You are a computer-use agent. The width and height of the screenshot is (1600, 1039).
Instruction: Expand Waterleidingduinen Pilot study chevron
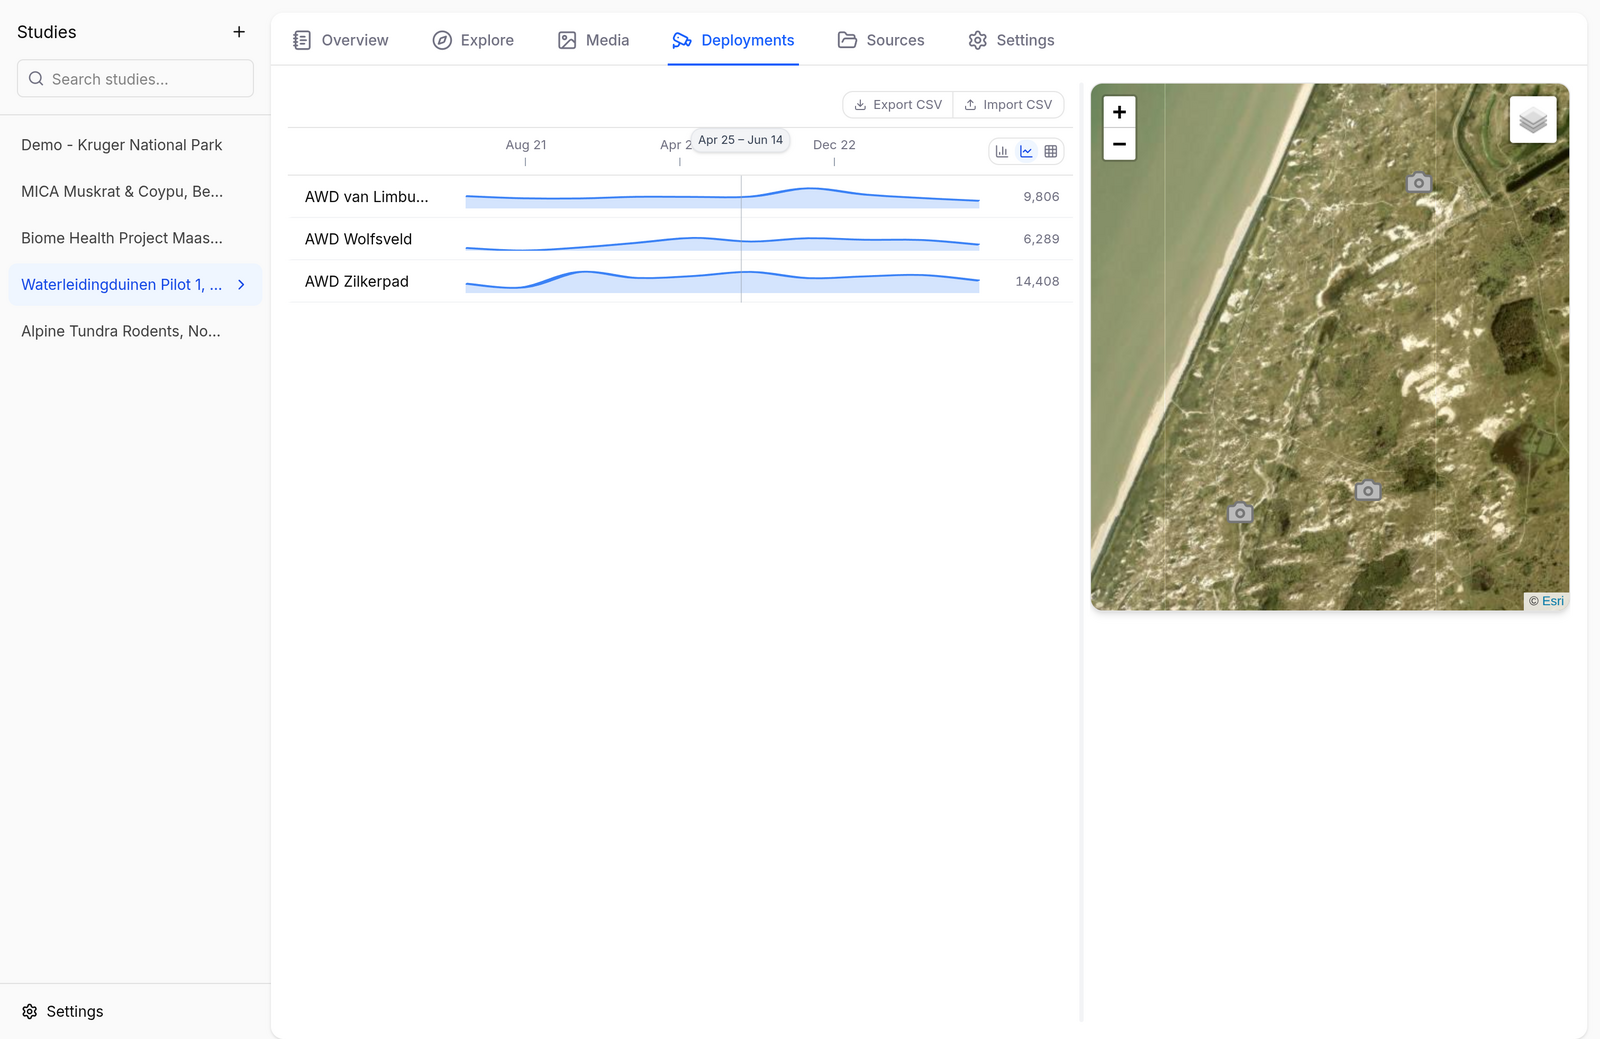pyautogui.click(x=241, y=285)
